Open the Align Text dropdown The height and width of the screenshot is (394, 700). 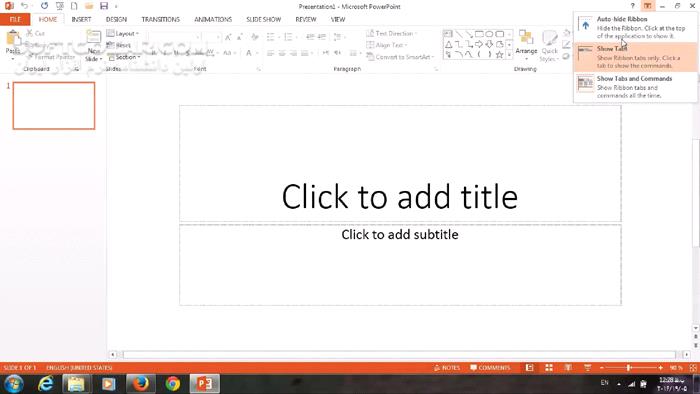coord(387,45)
